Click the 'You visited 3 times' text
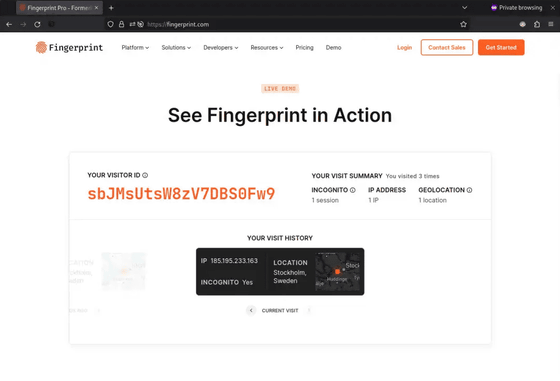The height and width of the screenshot is (381, 560). pos(412,176)
